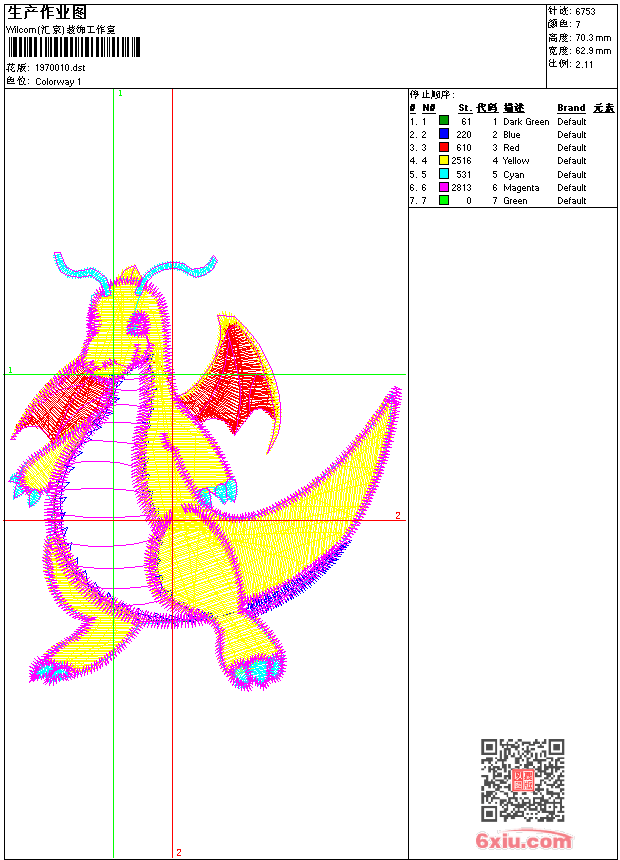Select the file name 1970010.dst
The width and height of the screenshot is (620, 860).
(60, 68)
